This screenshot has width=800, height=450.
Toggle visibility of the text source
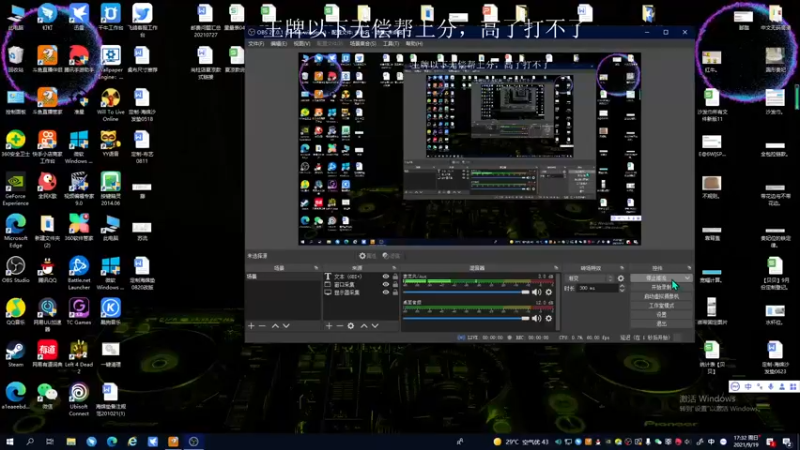coord(386,277)
